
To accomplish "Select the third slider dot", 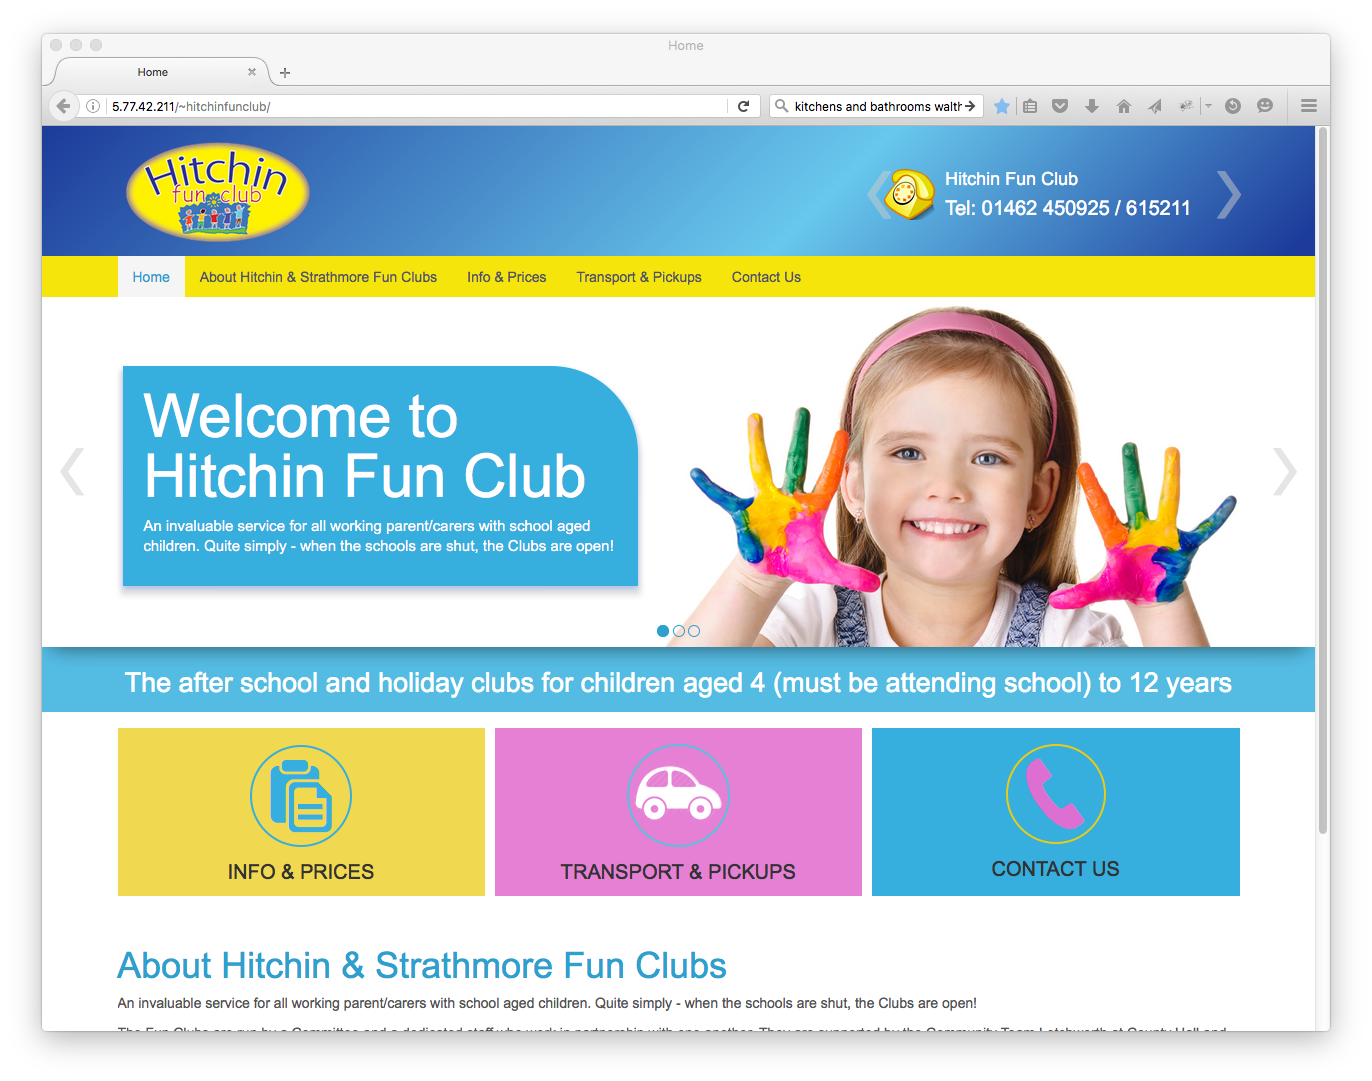I will (694, 631).
